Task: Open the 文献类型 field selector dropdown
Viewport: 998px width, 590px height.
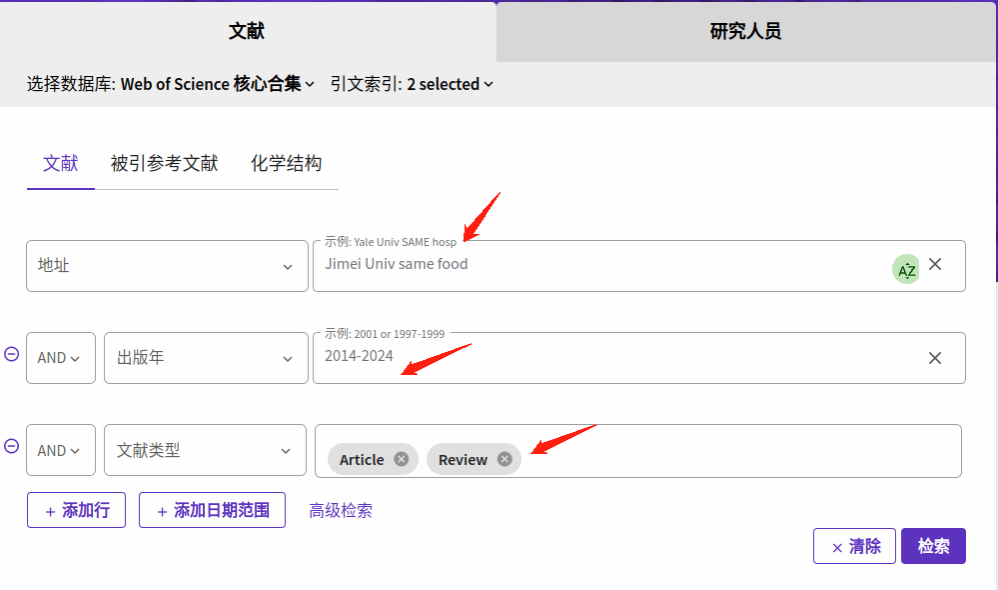Action: coord(205,450)
